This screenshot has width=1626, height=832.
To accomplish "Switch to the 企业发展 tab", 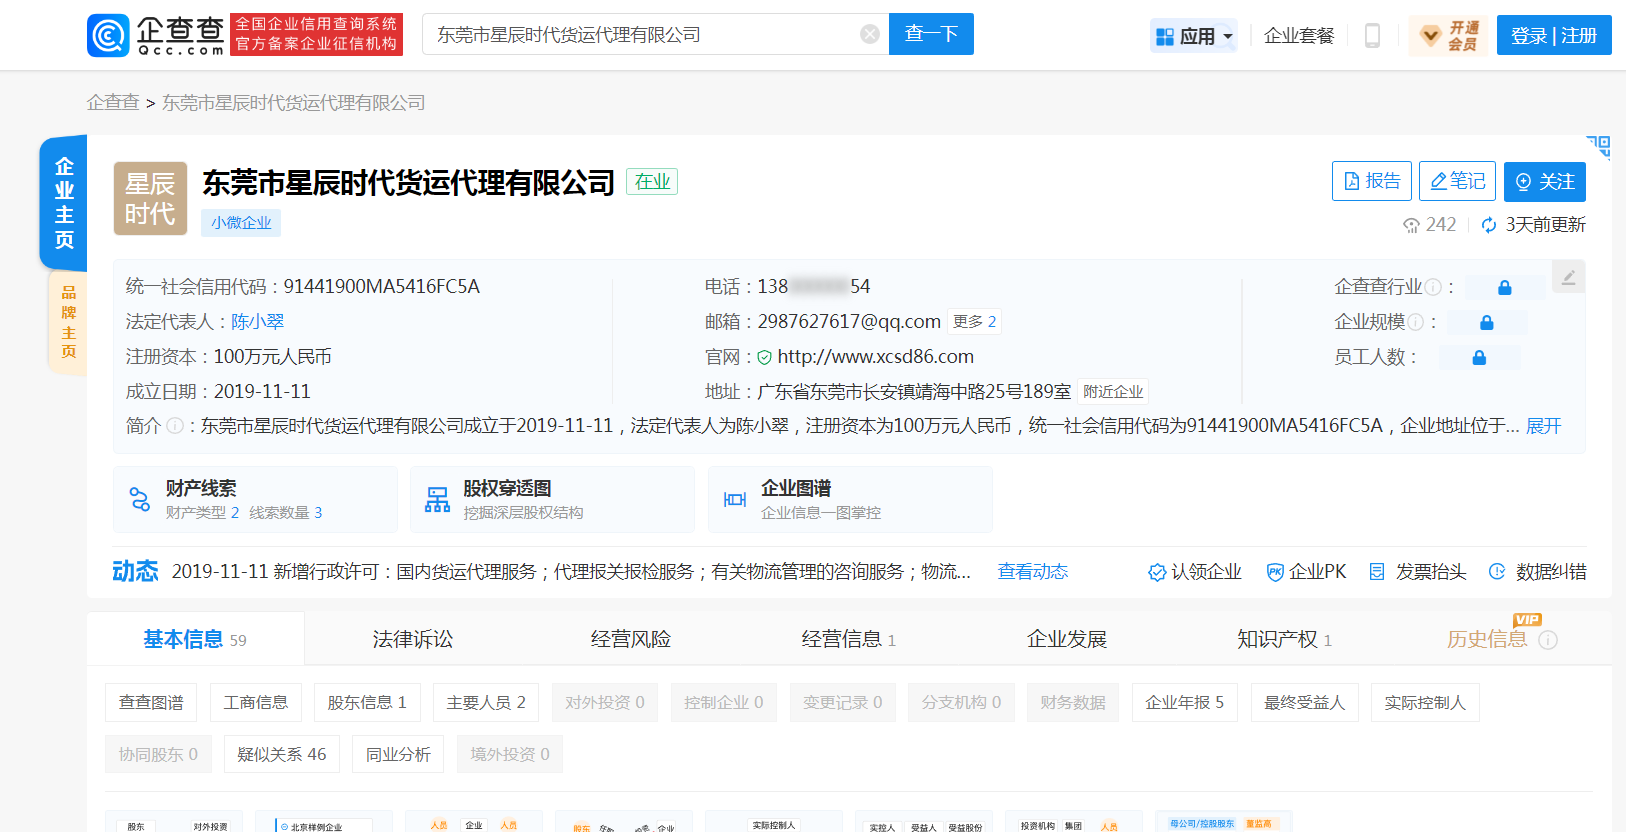I will click(1066, 639).
